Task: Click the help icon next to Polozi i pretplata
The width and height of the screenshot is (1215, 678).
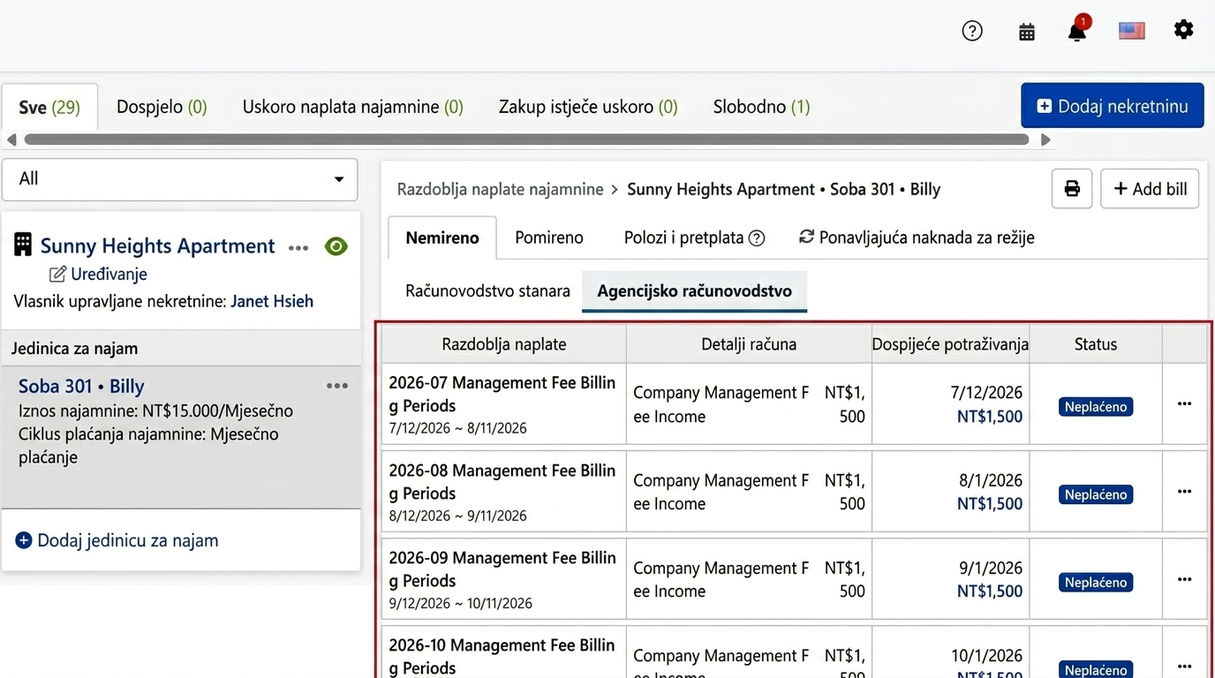Action: pyautogui.click(x=757, y=238)
